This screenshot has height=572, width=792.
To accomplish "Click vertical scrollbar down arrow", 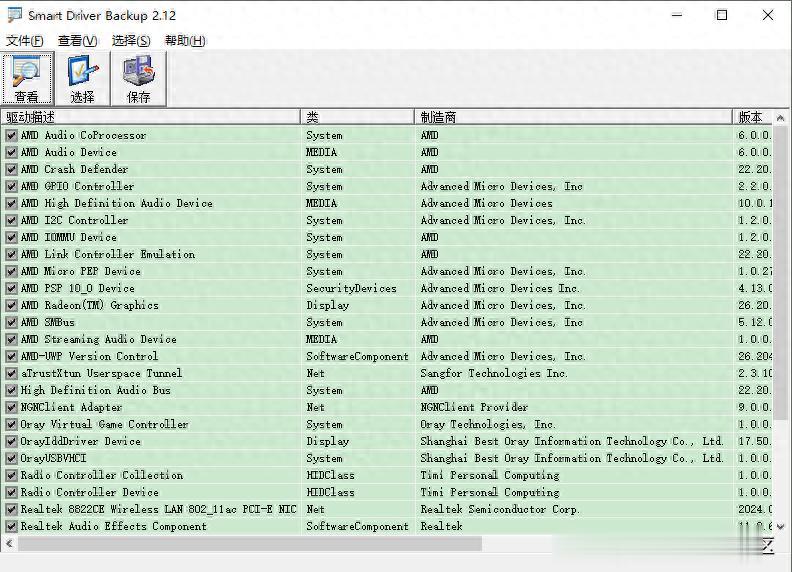I will coord(780,527).
